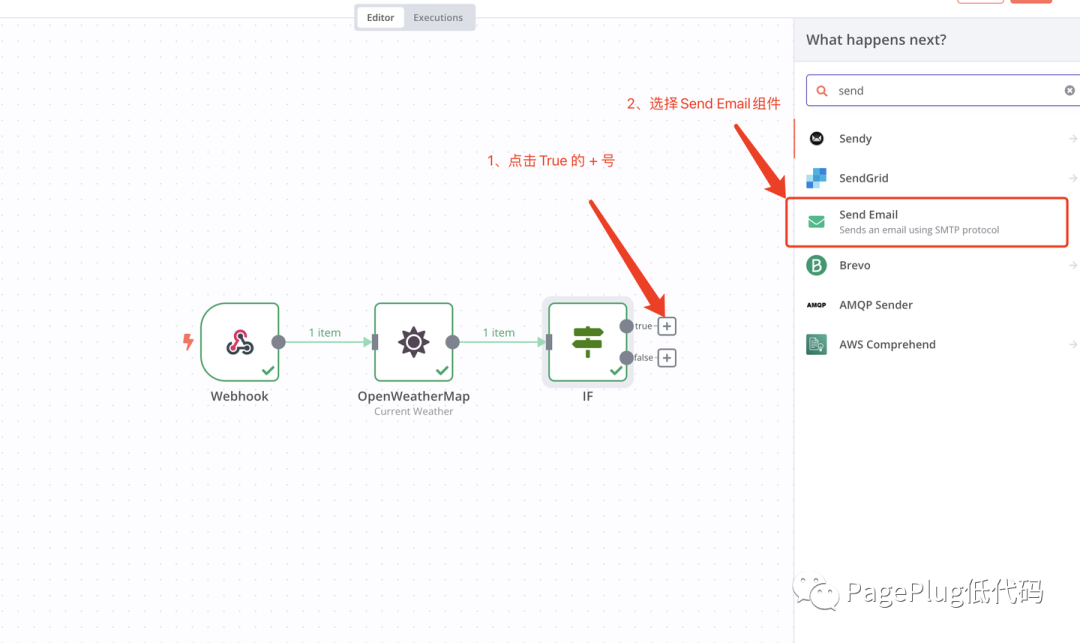The height and width of the screenshot is (643, 1080).
Task: Click the 'true' output label
Action: [x=643, y=326]
